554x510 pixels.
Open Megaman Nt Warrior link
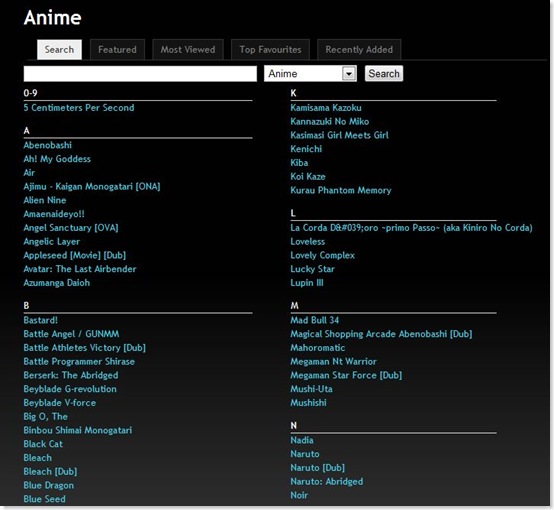tap(334, 362)
